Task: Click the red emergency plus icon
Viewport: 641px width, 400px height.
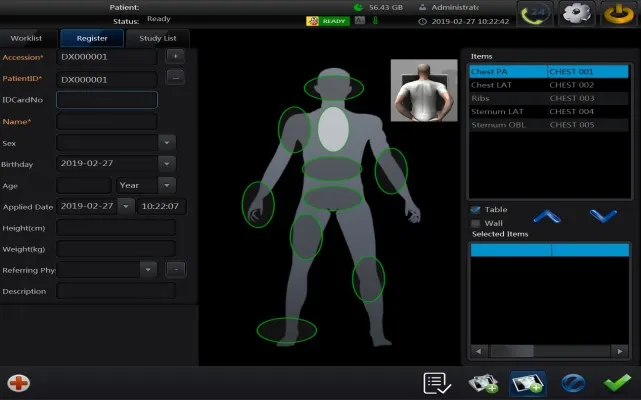Action: (18, 382)
